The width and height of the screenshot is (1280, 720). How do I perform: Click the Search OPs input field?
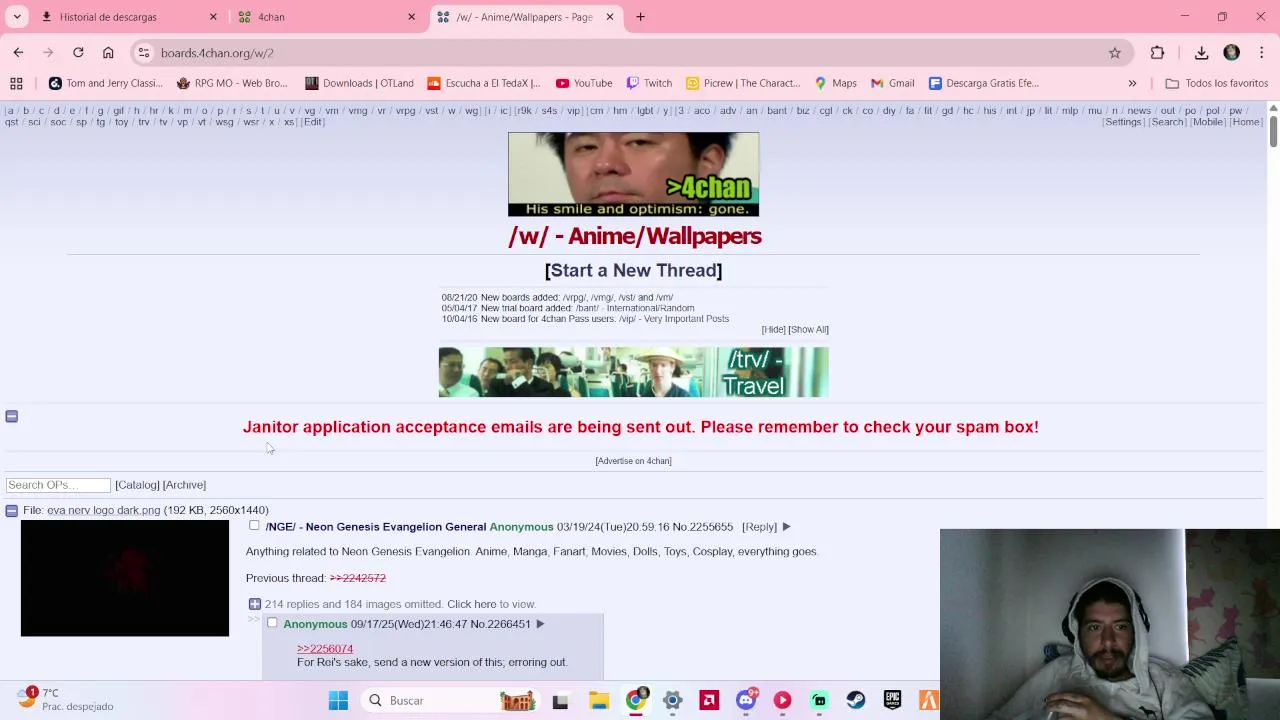point(58,485)
